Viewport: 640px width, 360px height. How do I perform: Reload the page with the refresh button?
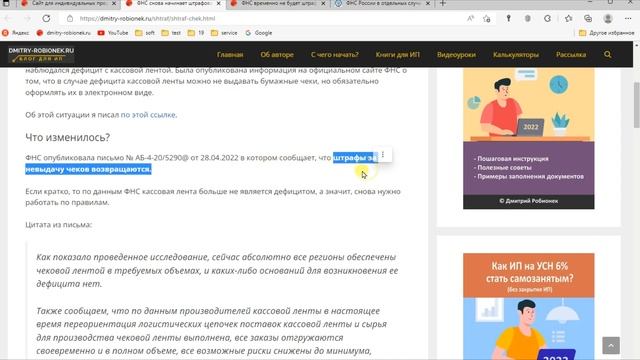coord(47,18)
